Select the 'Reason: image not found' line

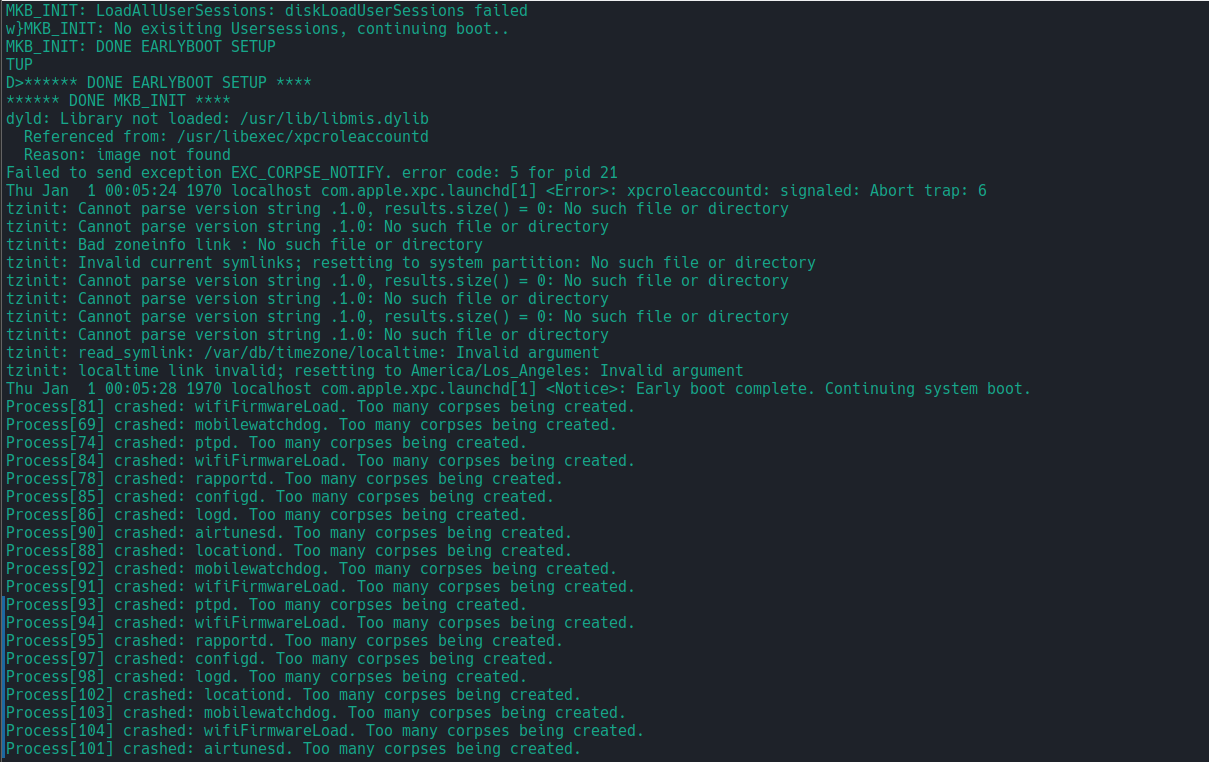[127, 155]
